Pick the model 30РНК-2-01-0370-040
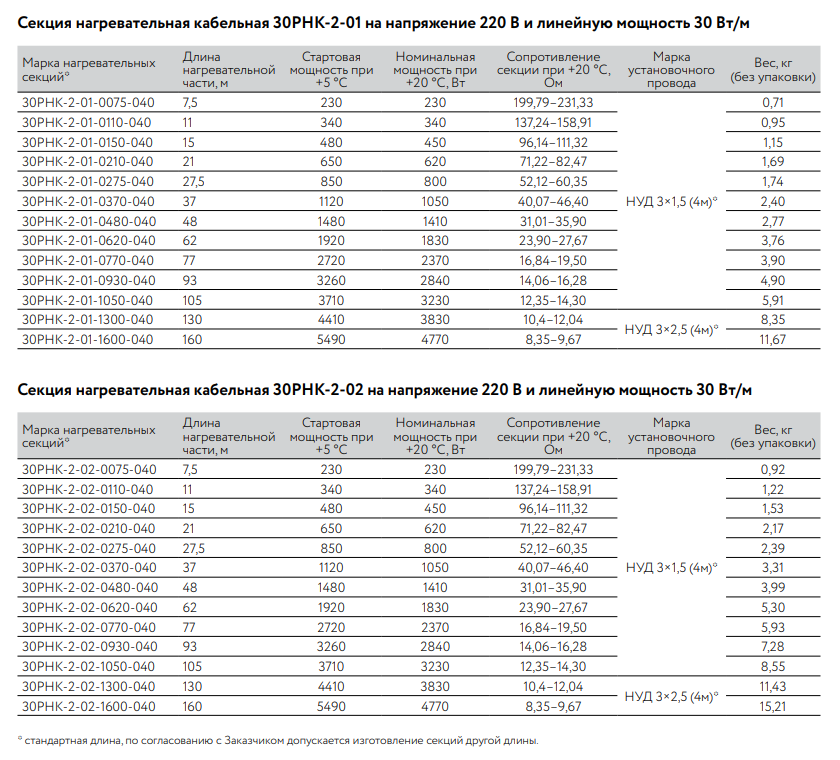Screen dimensions: 840x760 tap(88, 201)
